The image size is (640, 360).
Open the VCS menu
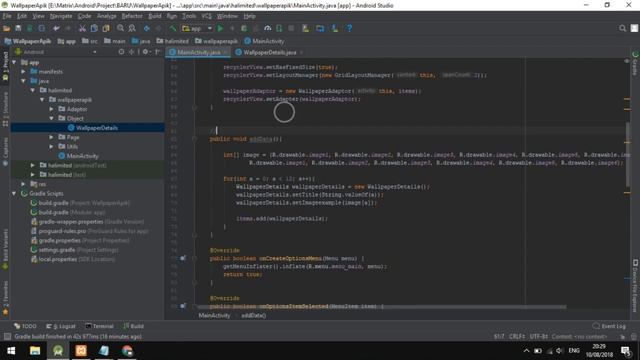[x=207, y=16]
